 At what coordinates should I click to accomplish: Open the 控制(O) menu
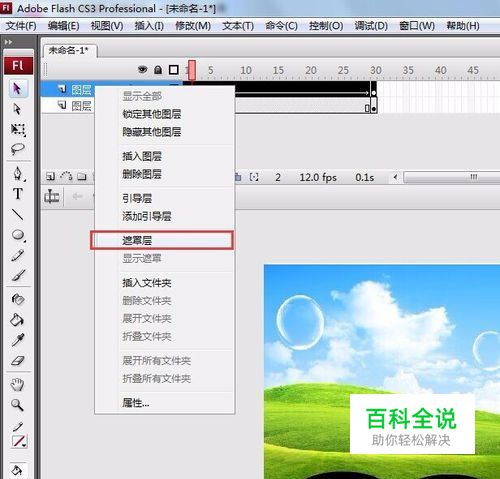click(326, 26)
